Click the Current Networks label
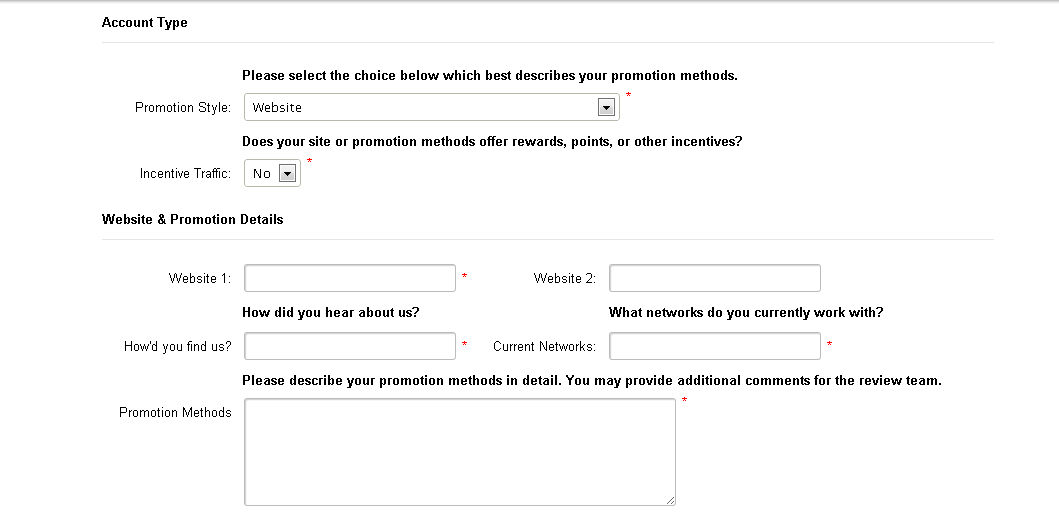Image resolution: width=1059 pixels, height=528 pixels. point(544,347)
